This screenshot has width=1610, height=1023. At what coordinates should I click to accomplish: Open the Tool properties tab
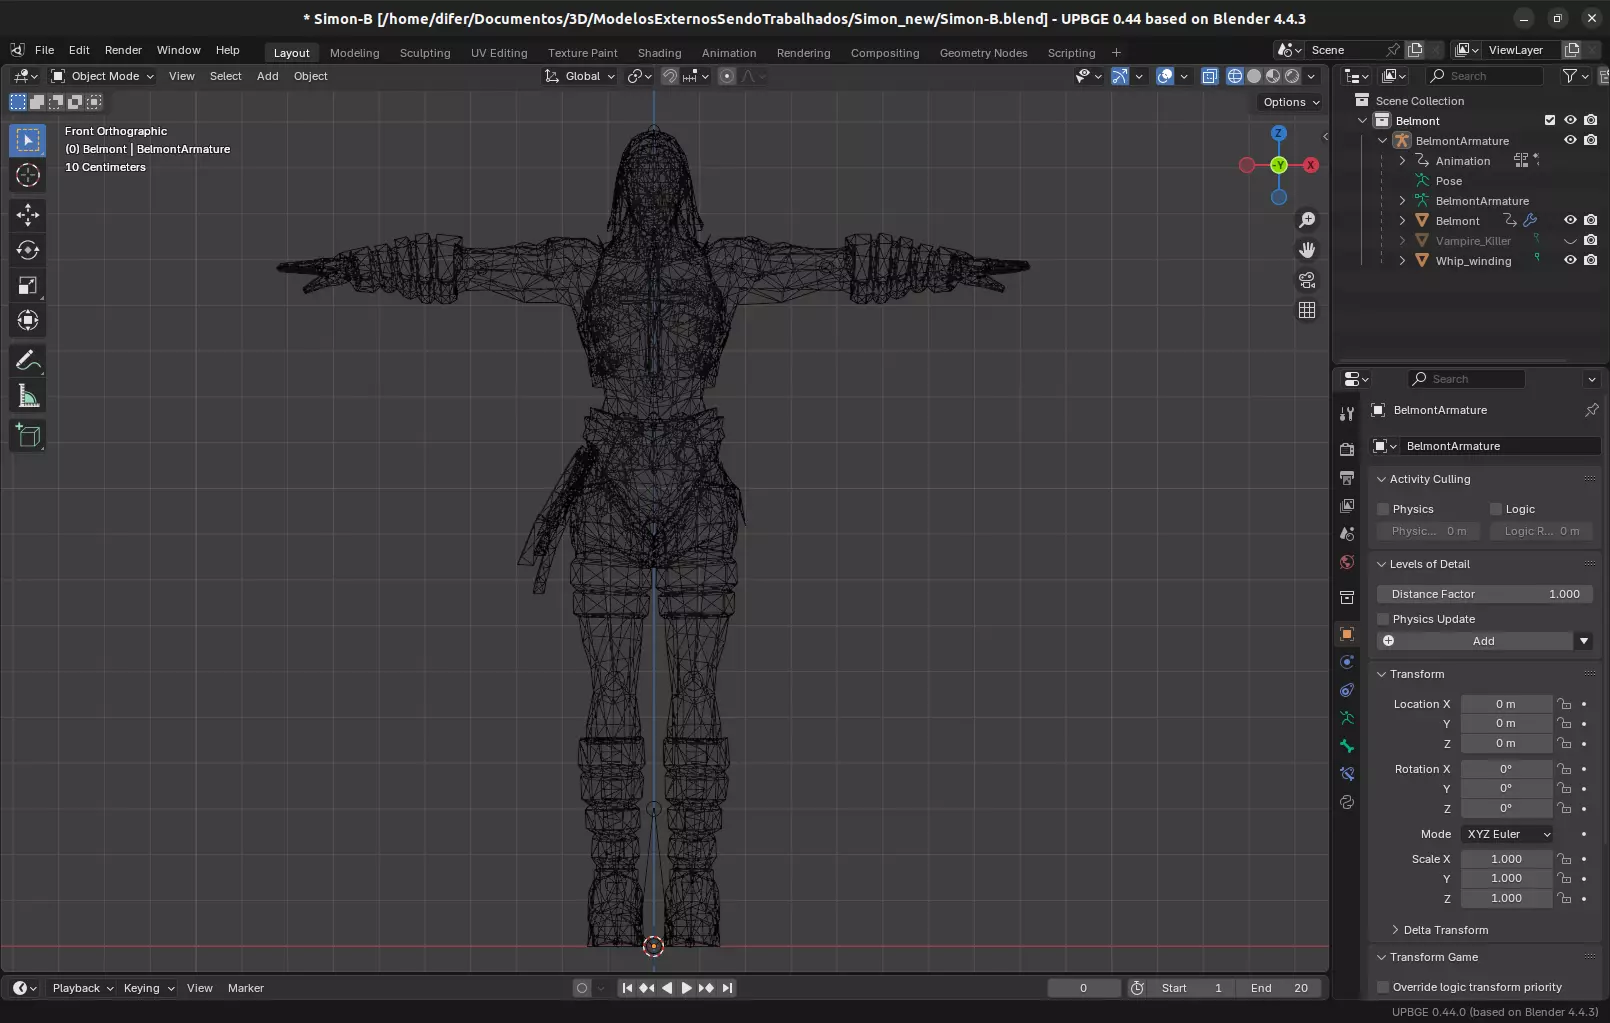point(1347,414)
